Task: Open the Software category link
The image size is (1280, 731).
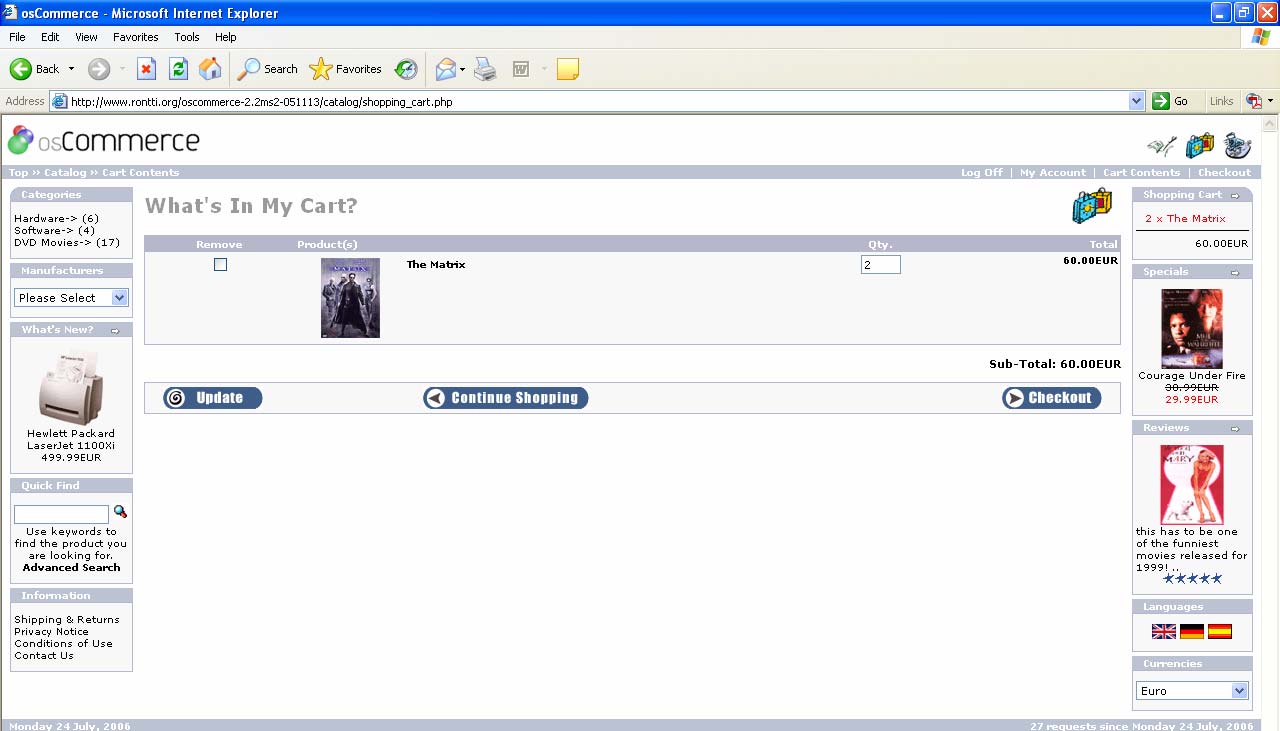Action: click(44, 231)
